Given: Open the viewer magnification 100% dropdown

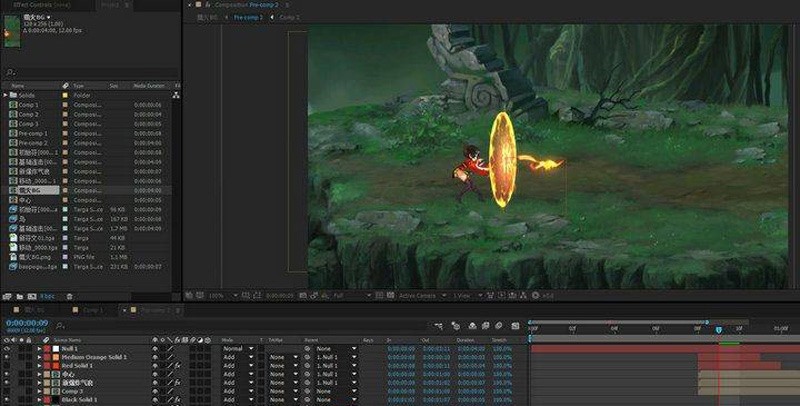Looking at the screenshot, I should [223, 295].
